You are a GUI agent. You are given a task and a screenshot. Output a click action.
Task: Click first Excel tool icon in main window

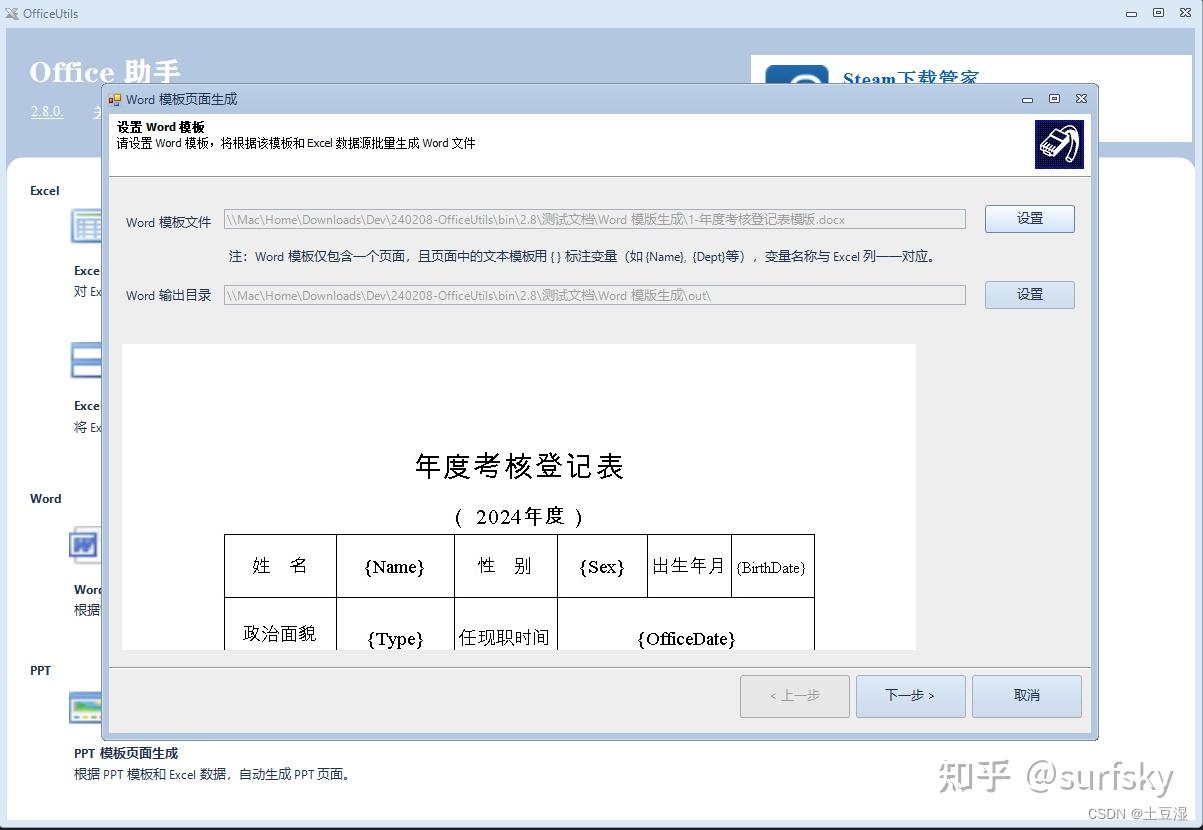click(x=86, y=226)
